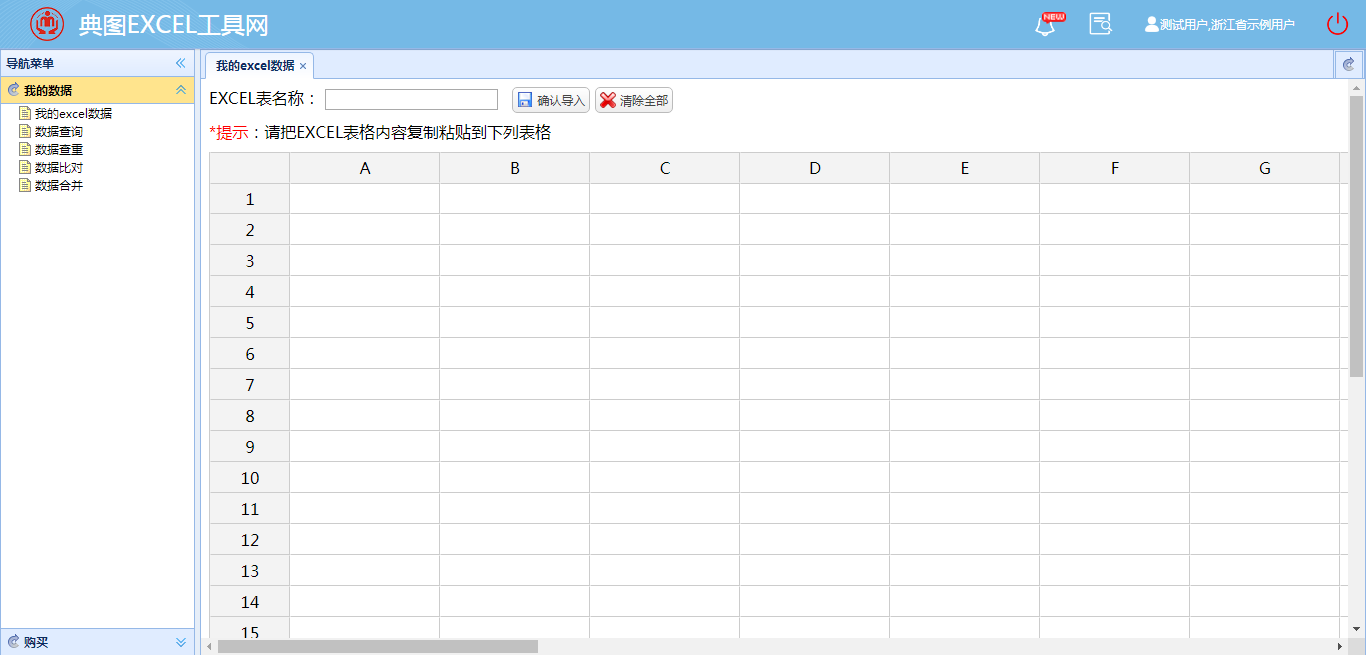Click the refresh icon at tab bar right
Viewport: 1366px width, 655px height.
(x=1348, y=64)
